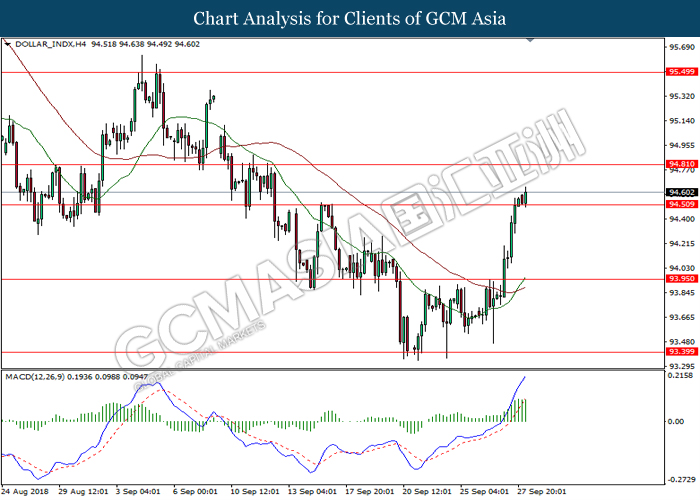Click the 95.690 price axis label

(683, 47)
